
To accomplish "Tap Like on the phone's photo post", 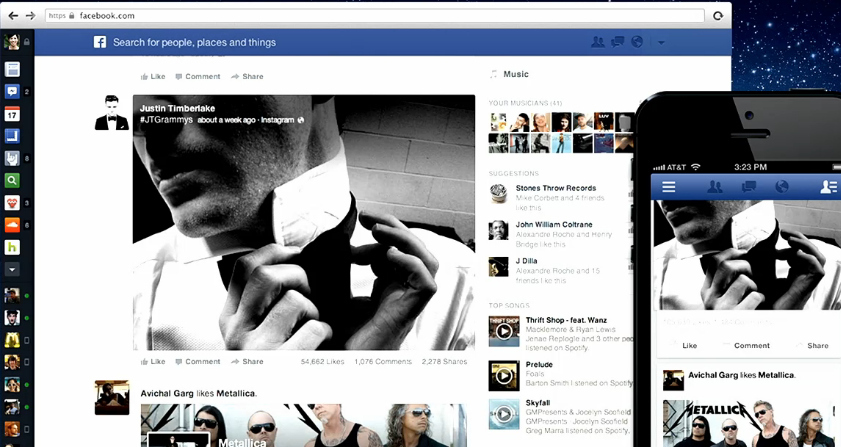I will (x=689, y=345).
